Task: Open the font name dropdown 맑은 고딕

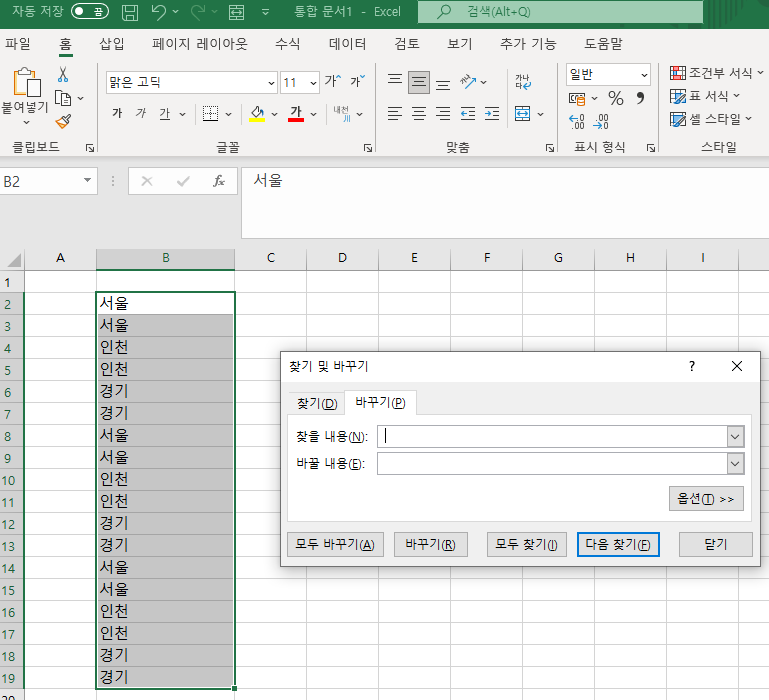Action: (271, 83)
